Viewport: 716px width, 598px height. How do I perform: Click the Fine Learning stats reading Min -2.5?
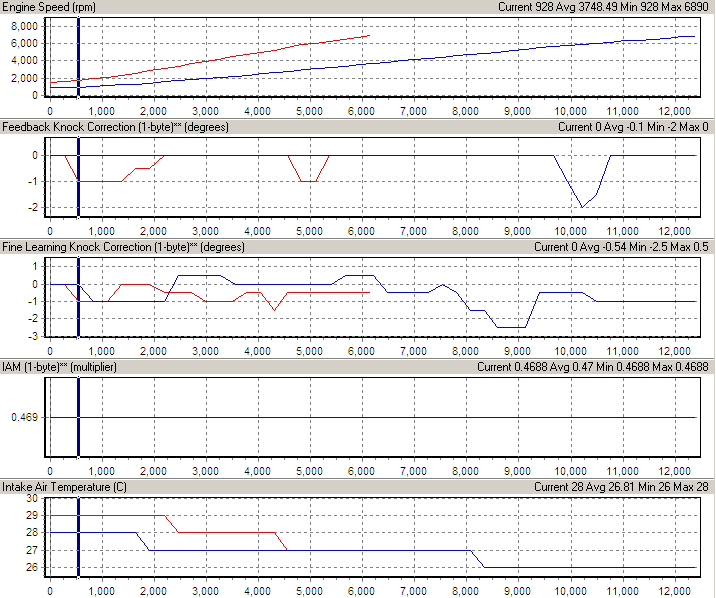[x=653, y=247]
